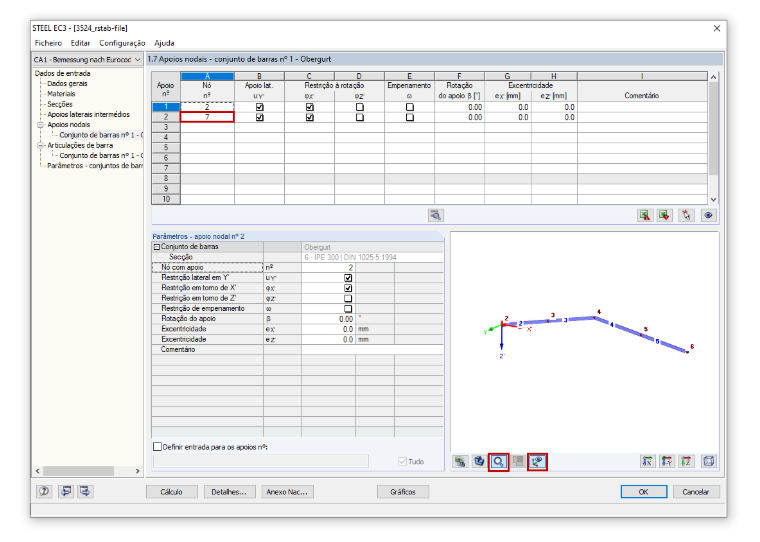Click the Cancelar button
Screen dimensions: 760x542
tap(696, 492)
